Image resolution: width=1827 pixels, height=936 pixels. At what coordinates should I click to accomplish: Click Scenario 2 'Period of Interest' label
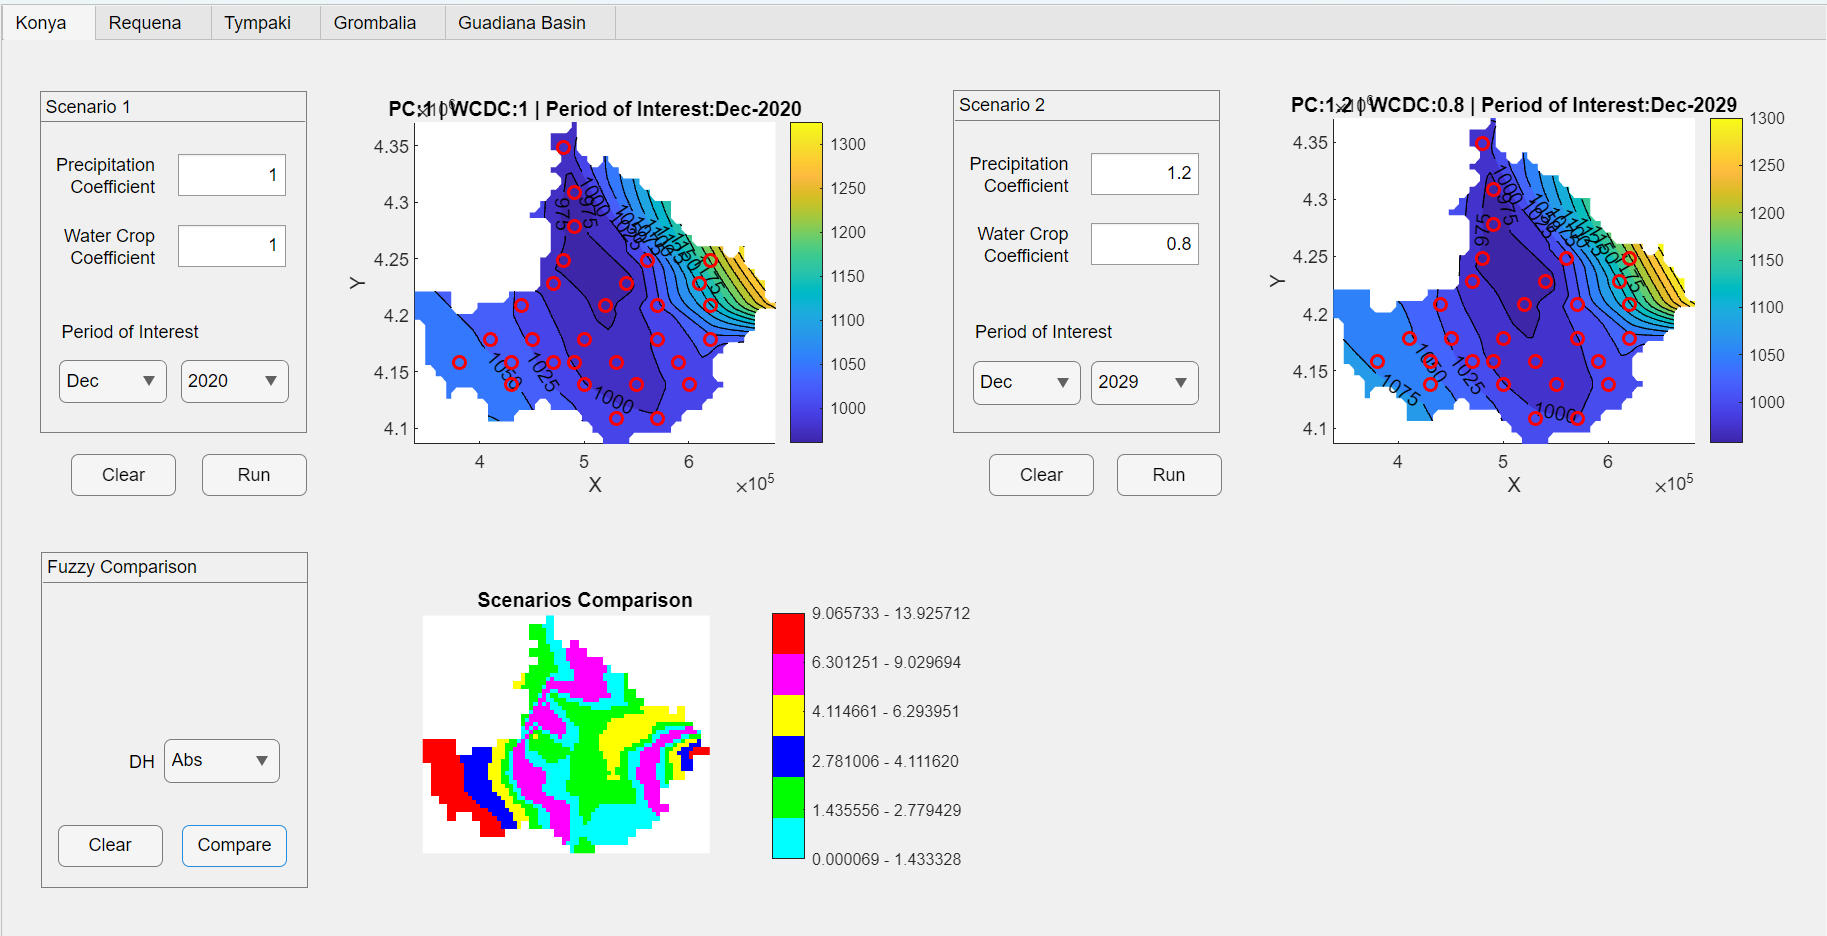1043,332
